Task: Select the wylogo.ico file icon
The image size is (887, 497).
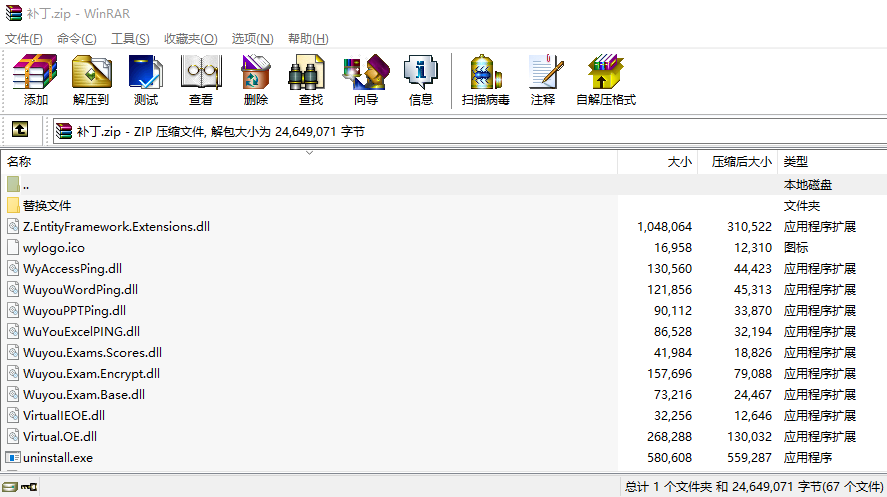Action: (x=13, y=247)
